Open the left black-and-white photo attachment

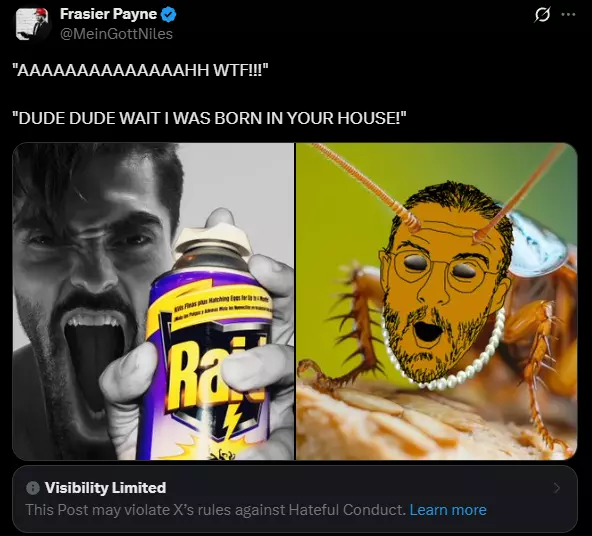tap(153, 301)
